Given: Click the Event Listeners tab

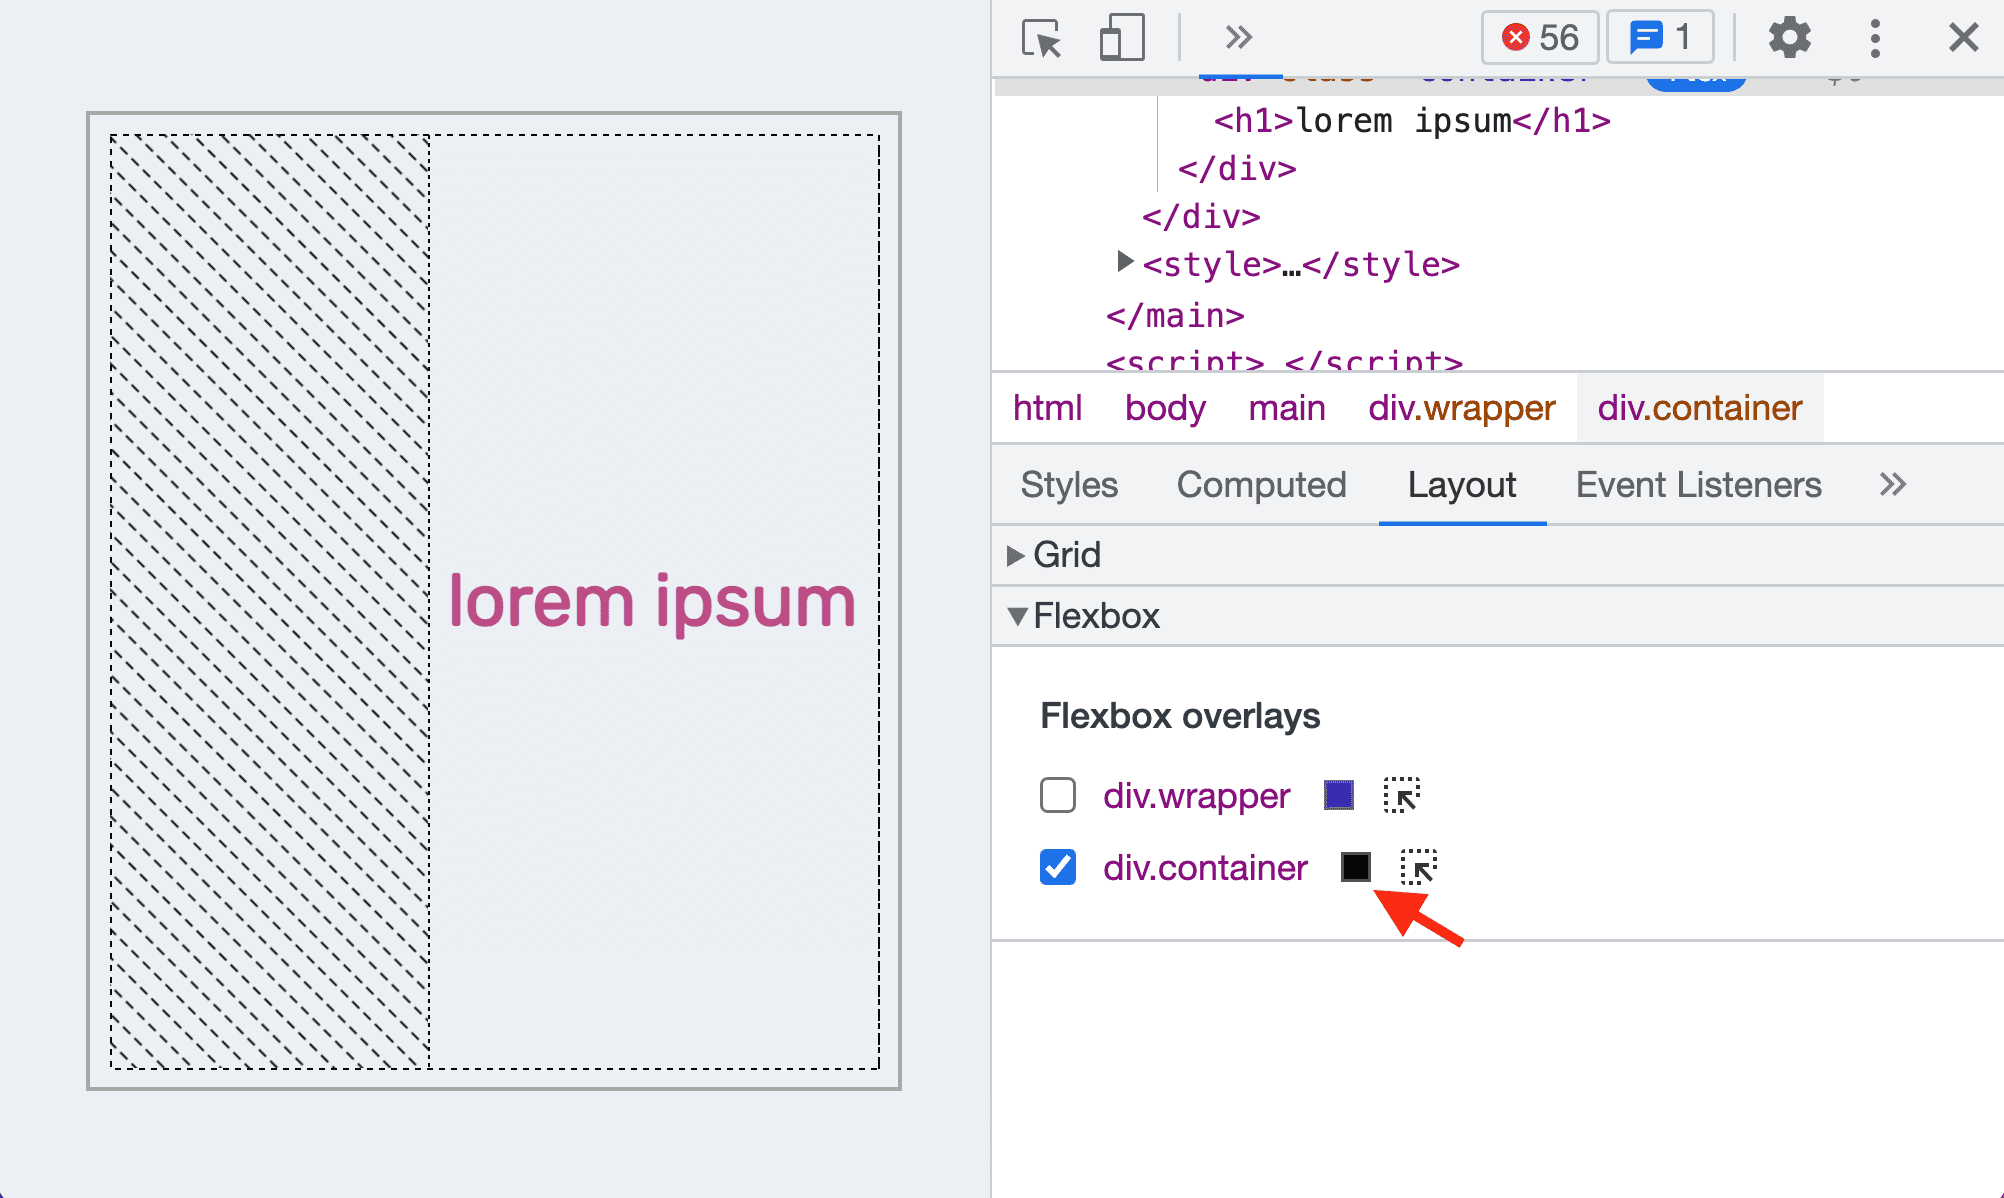Looking at the screenshot, I should click(x=1699, y=483).
